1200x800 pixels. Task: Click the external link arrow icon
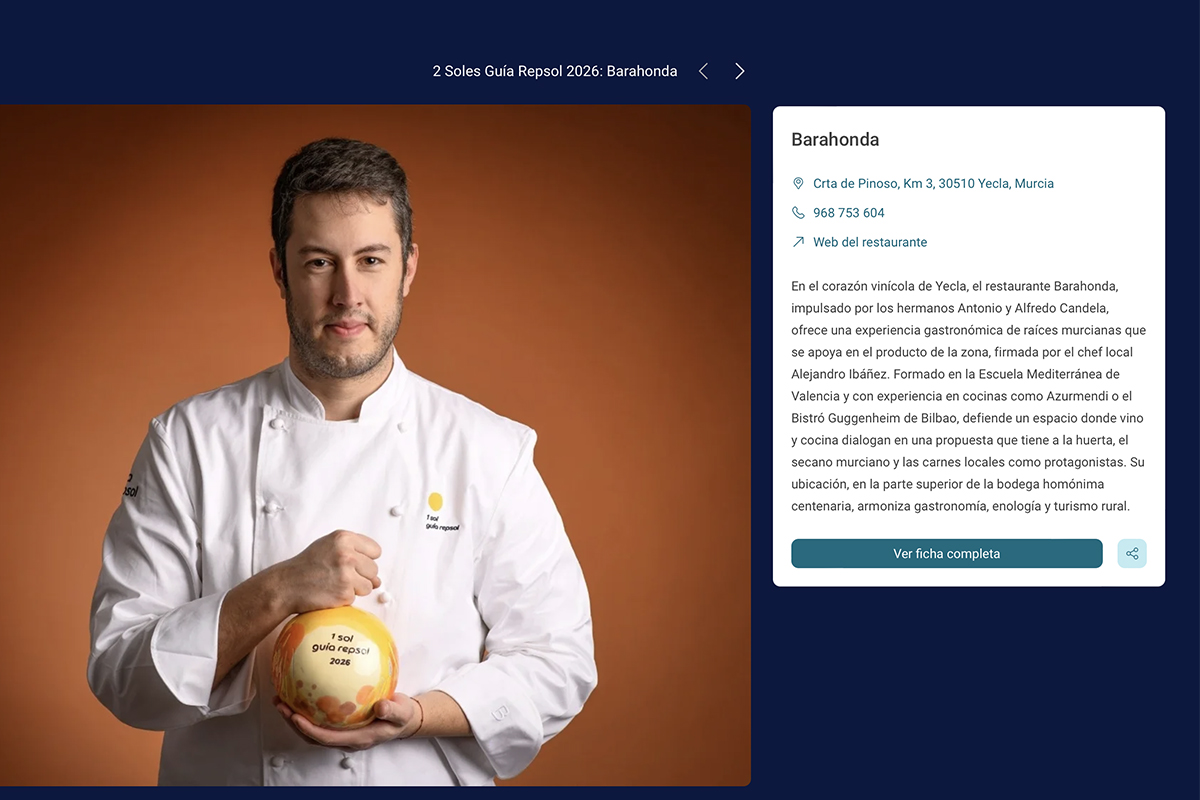click(798, 242)
